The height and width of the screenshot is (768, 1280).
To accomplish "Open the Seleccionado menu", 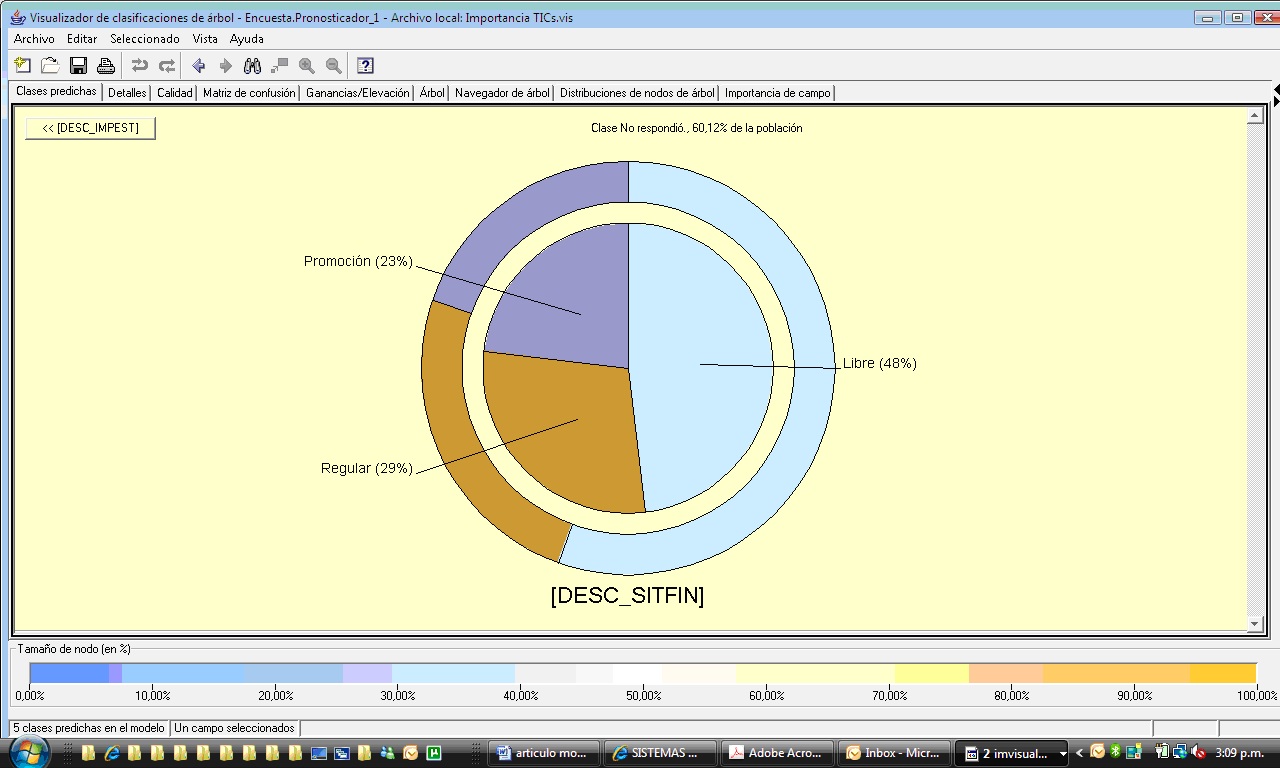I will click(144, 39).
